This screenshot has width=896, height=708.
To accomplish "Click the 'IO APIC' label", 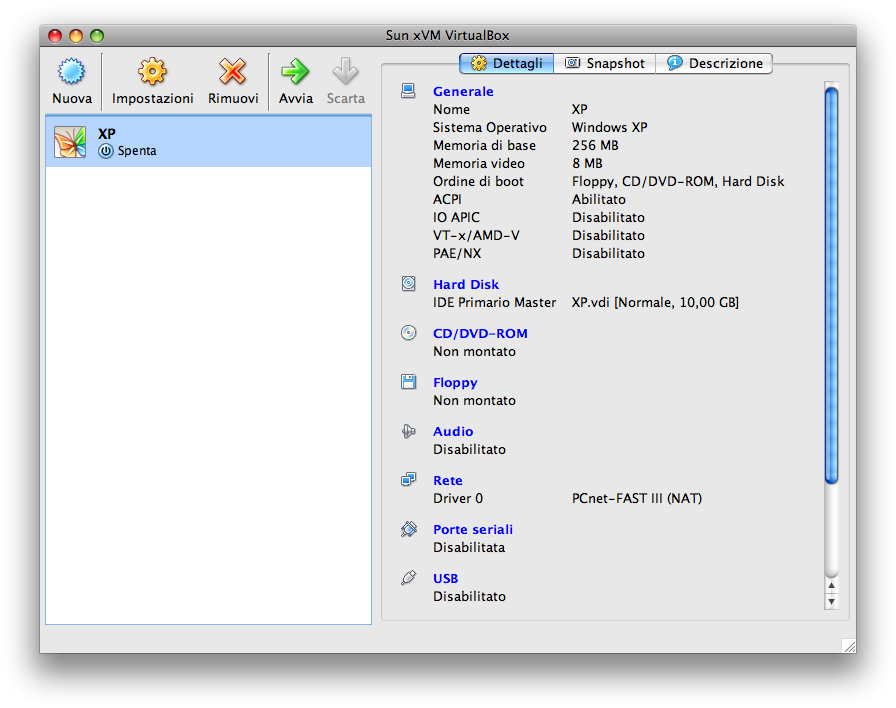I will click(x=456, y=218).
